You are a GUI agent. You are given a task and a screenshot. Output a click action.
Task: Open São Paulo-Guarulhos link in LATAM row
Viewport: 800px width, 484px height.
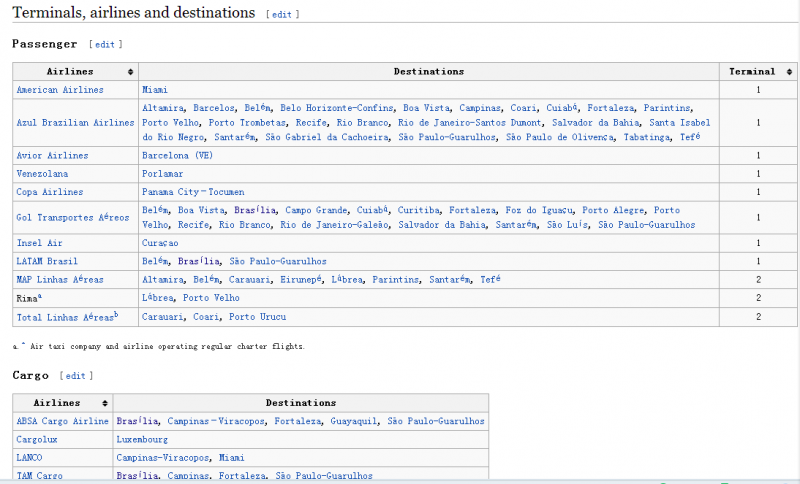(278, 262)
